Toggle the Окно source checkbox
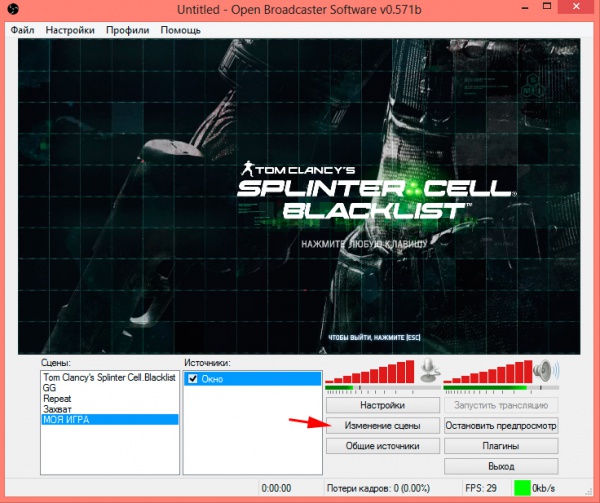 pyautogui.click(x=193, y=380)
